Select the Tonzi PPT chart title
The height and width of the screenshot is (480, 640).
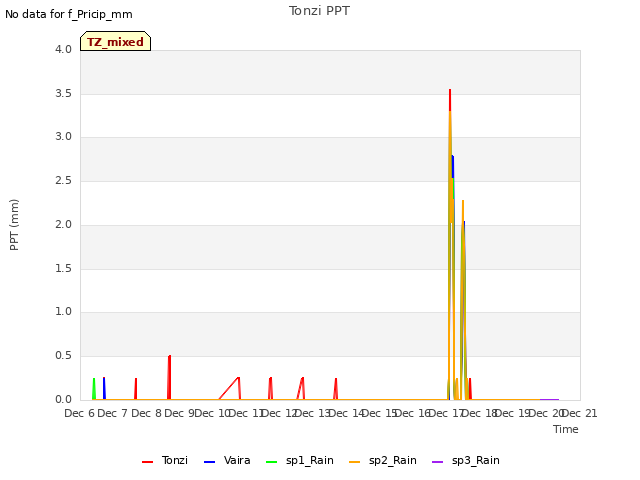(x=319, y=11)
